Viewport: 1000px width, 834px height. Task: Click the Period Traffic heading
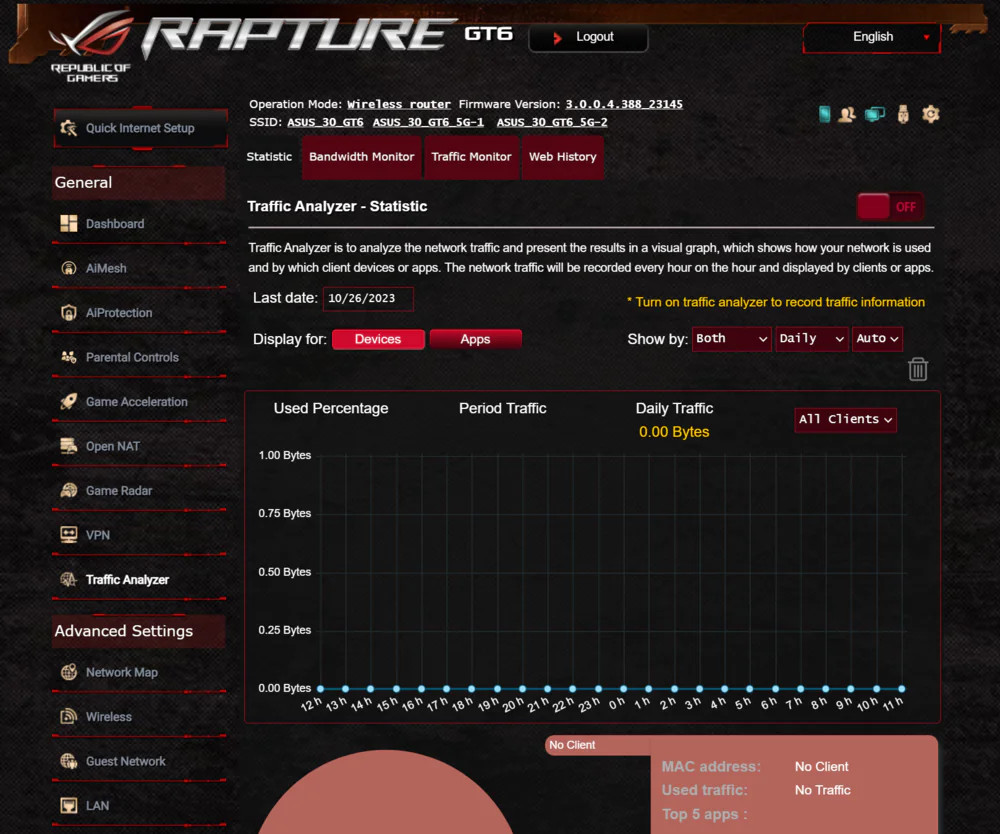(x=503, y=408)
